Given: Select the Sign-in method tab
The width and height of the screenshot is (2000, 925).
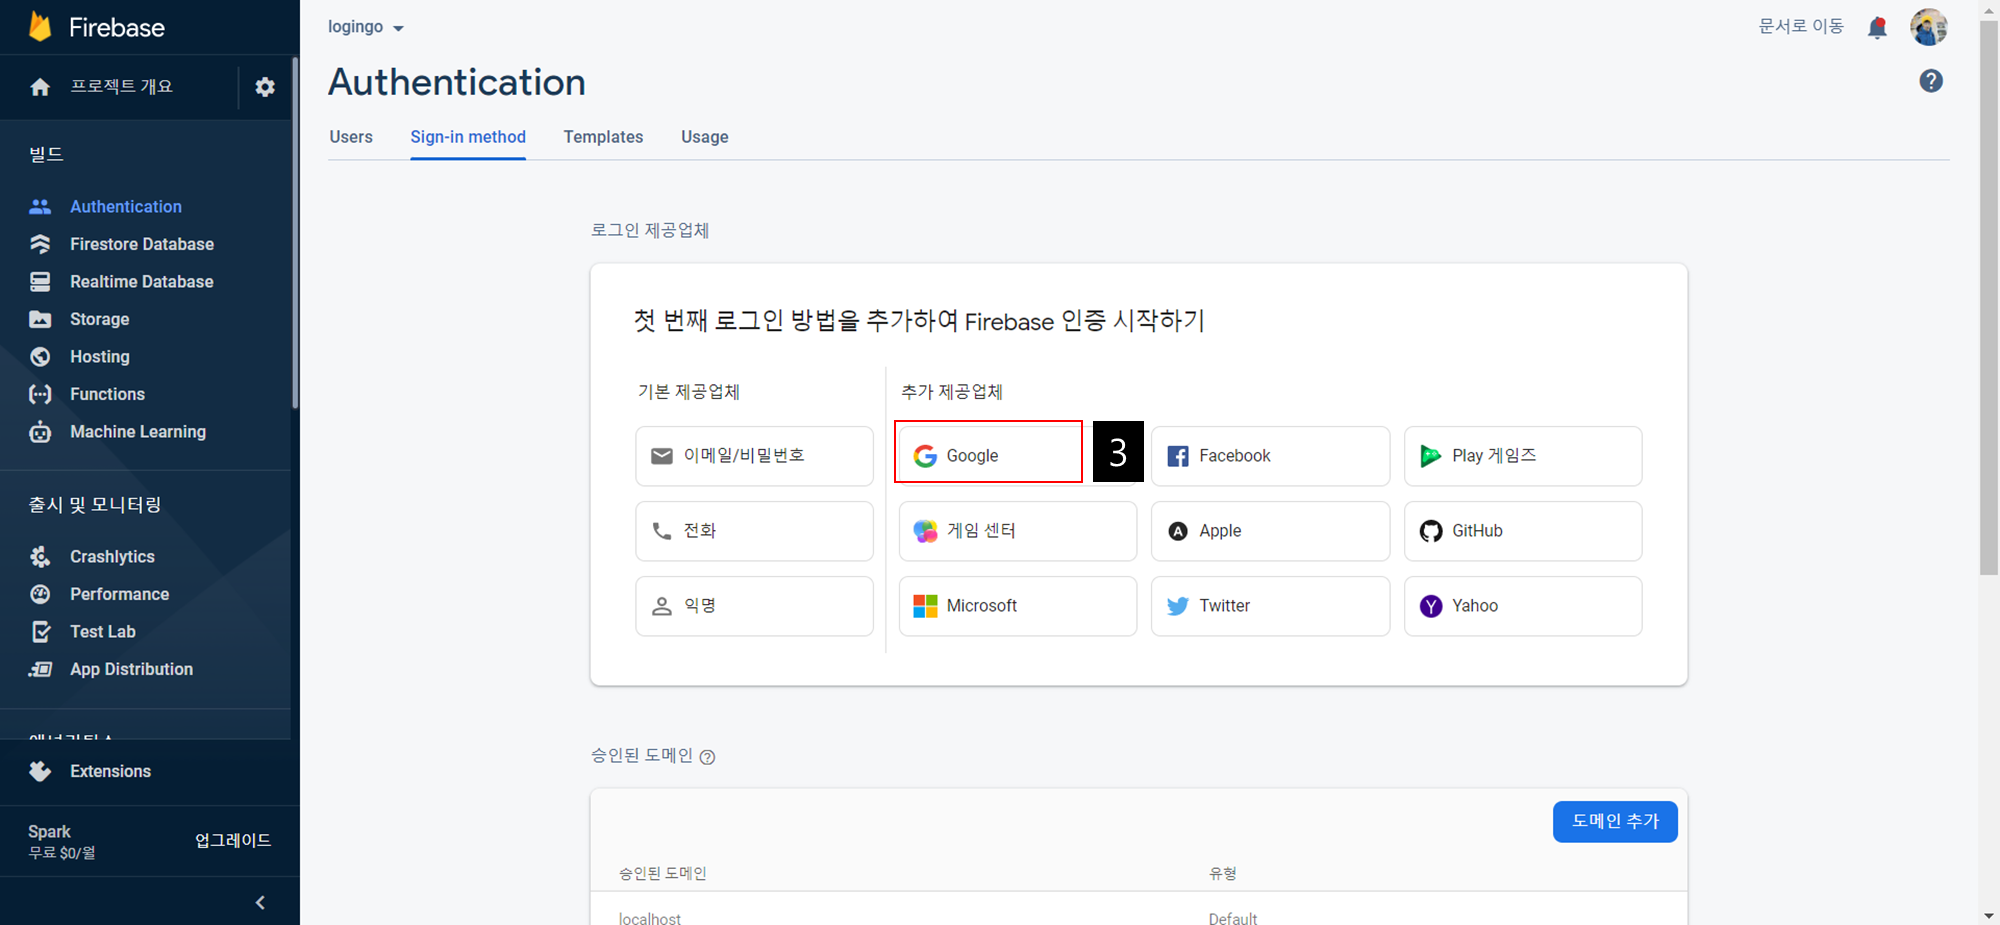Looking at the screenshot, I should pos(468,137).
